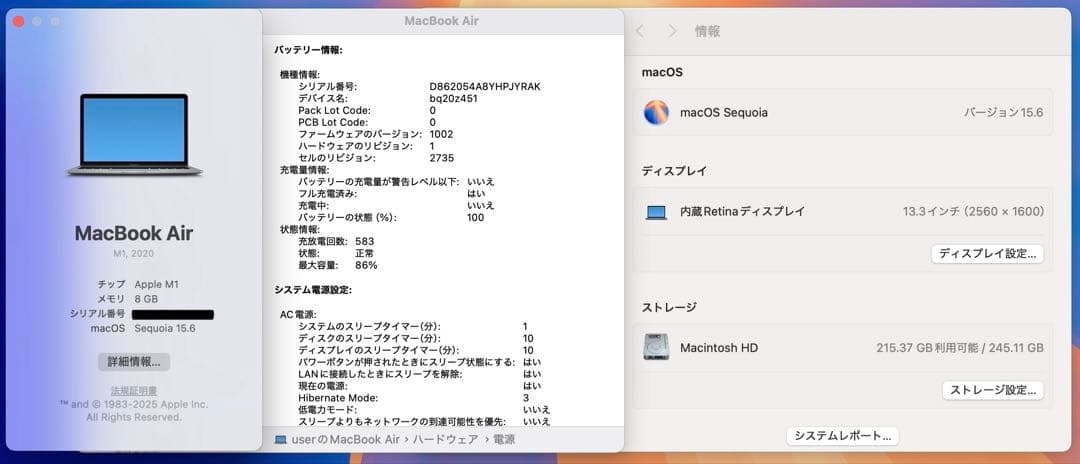Click the 最大容量 value 86%
1080x464 pixels.
[x=366, y=265]
